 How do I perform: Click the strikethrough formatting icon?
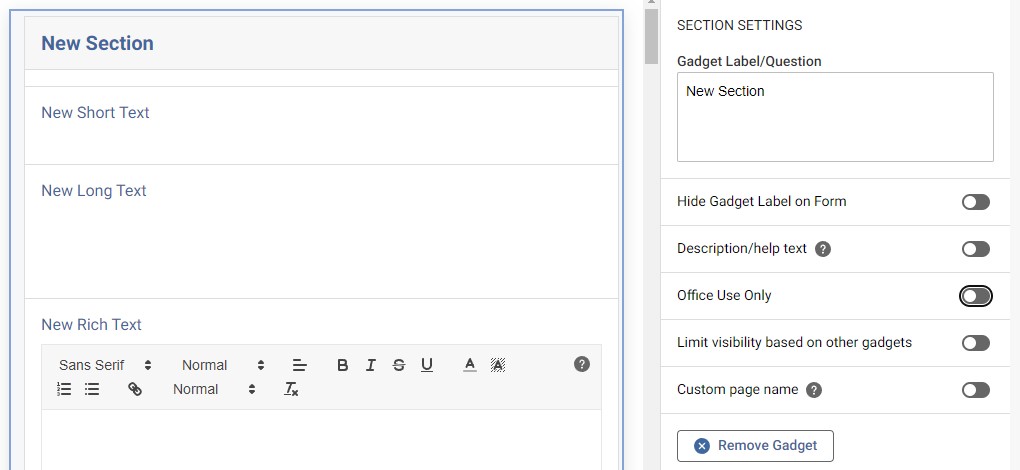coord(399,365)
